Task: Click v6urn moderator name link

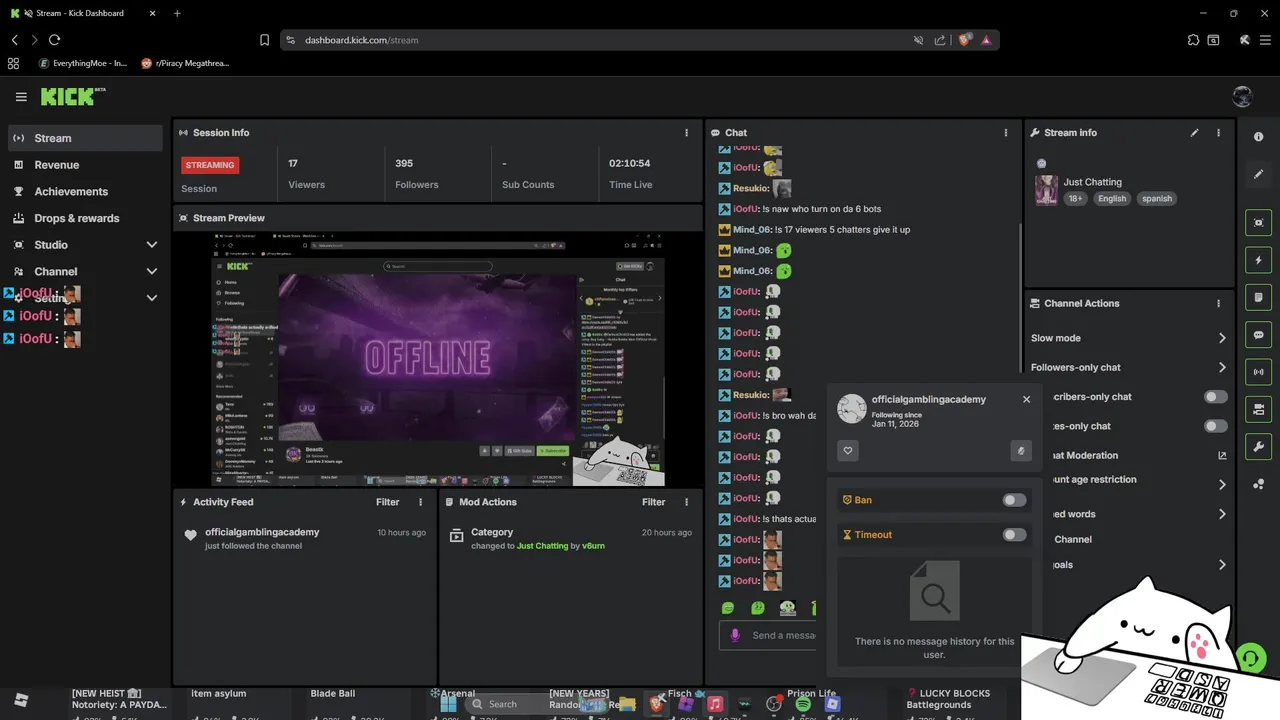Action: (x=593, y=546)
